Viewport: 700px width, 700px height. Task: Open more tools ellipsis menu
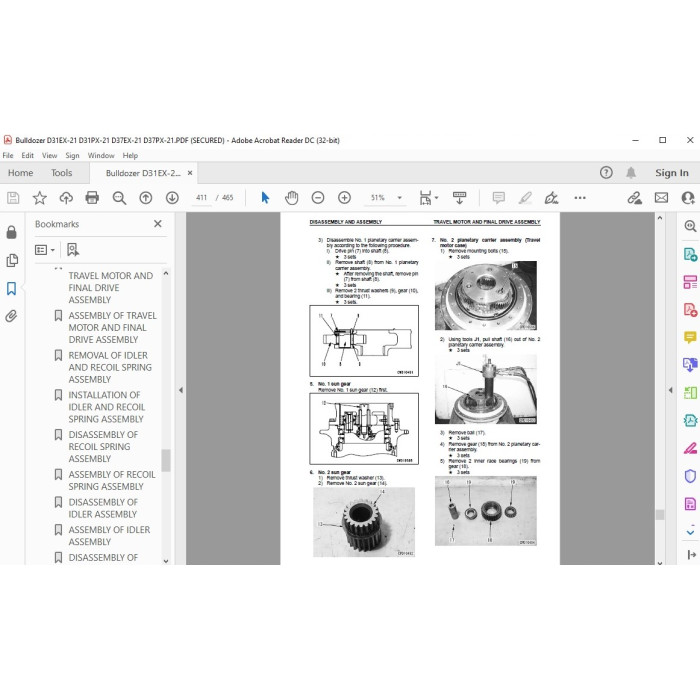click(x=580, y=198)
